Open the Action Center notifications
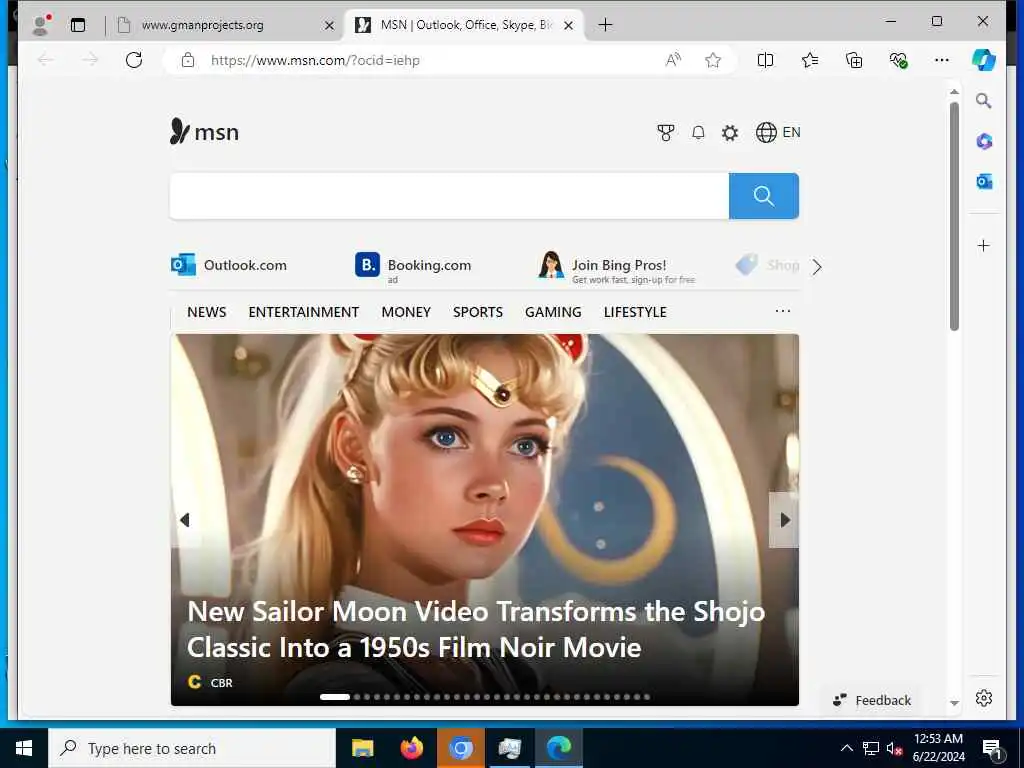Image resolution: width=1024 pixels, height=768 pixels. 993,749
